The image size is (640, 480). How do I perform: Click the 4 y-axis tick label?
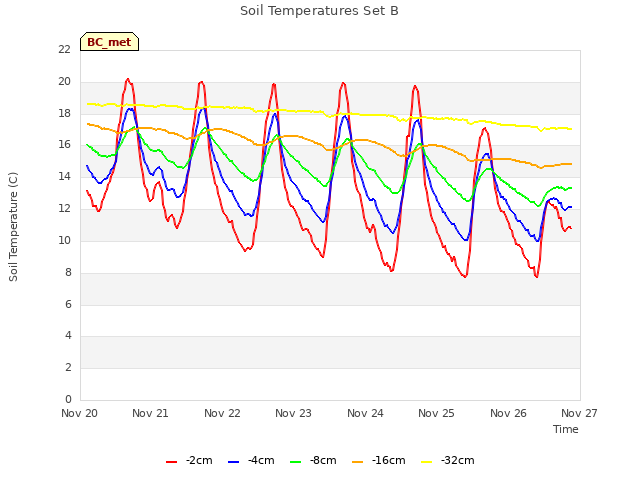tap(68, 336)
